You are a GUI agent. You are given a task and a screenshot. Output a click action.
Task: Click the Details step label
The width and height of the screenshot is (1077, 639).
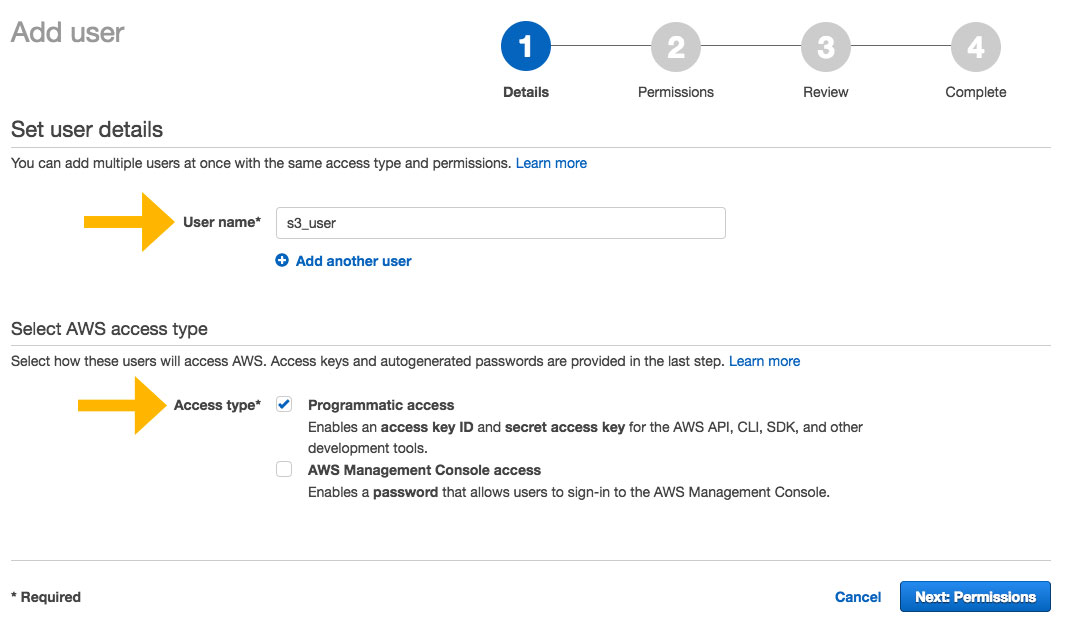[525, 92]
